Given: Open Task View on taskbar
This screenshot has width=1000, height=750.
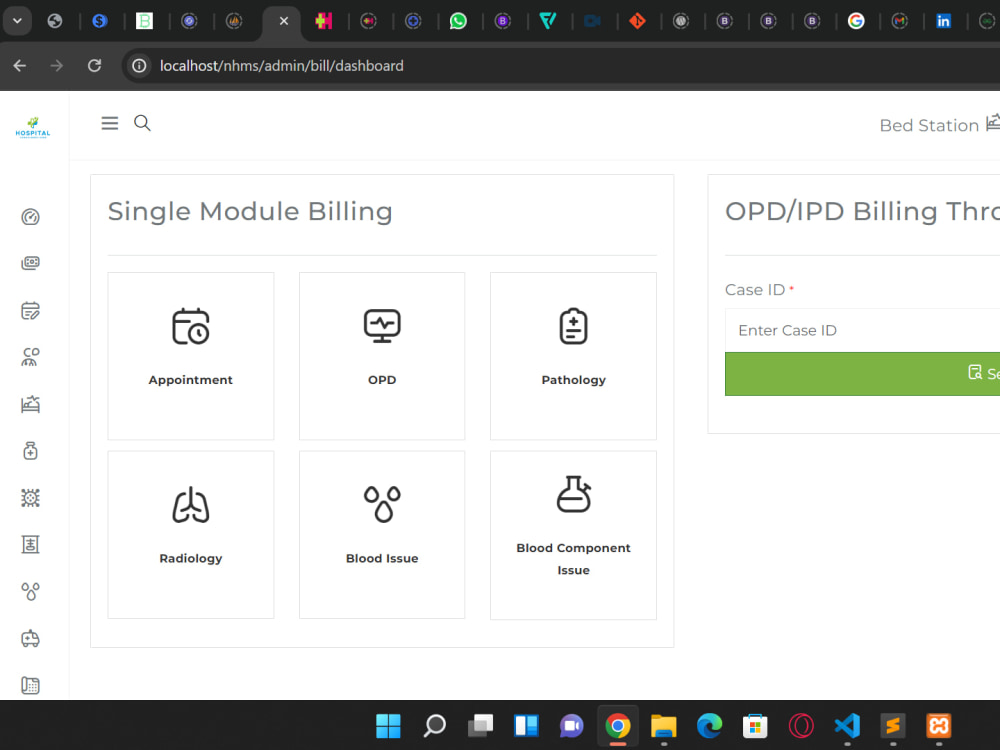Looking at the screenshot, I should [480, 726].
